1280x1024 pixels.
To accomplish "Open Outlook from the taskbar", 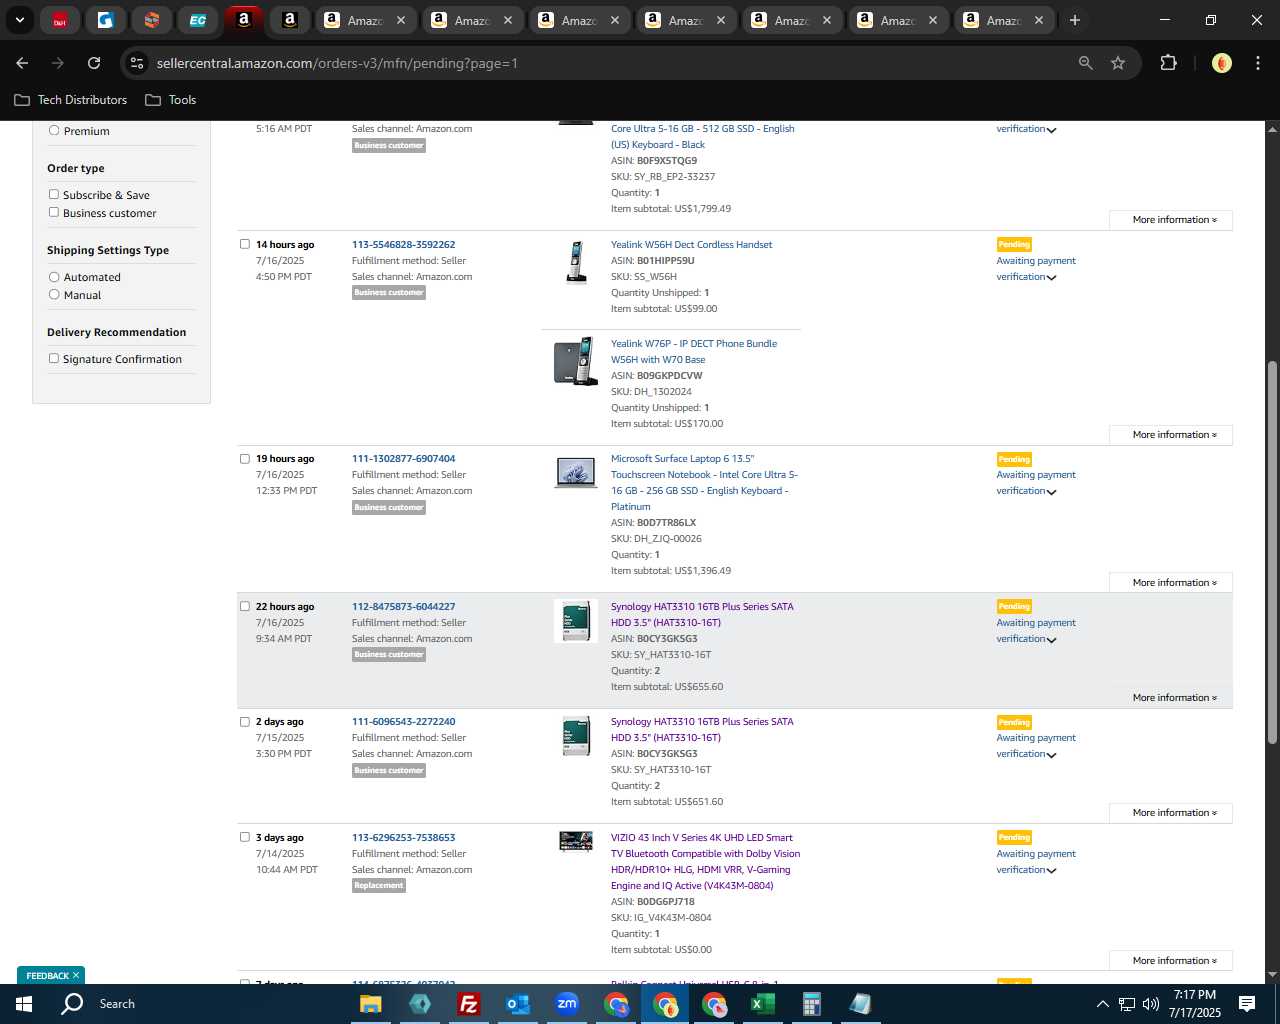I will click(x=517, y=1004).
